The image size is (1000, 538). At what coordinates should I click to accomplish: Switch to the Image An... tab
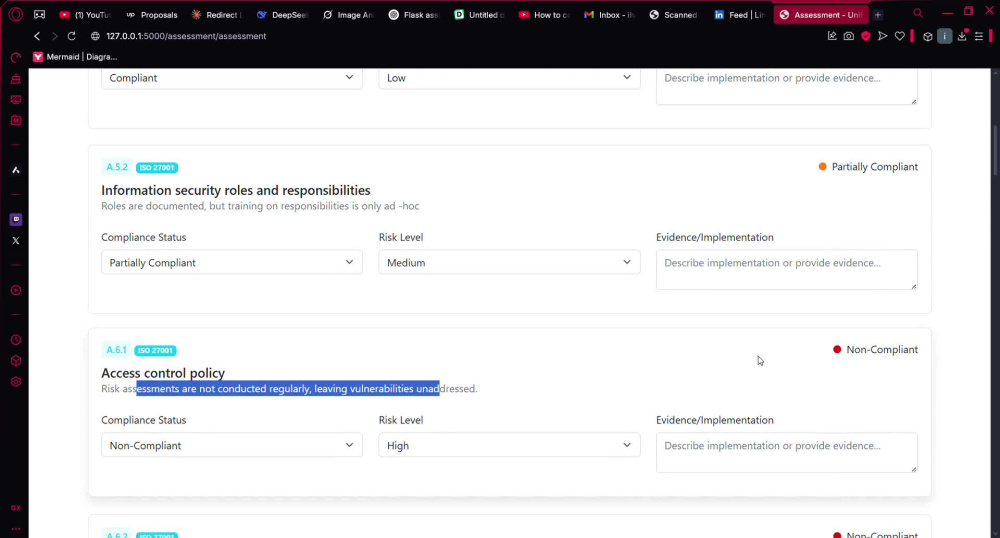pyautogui.click(x=348, y=15)
